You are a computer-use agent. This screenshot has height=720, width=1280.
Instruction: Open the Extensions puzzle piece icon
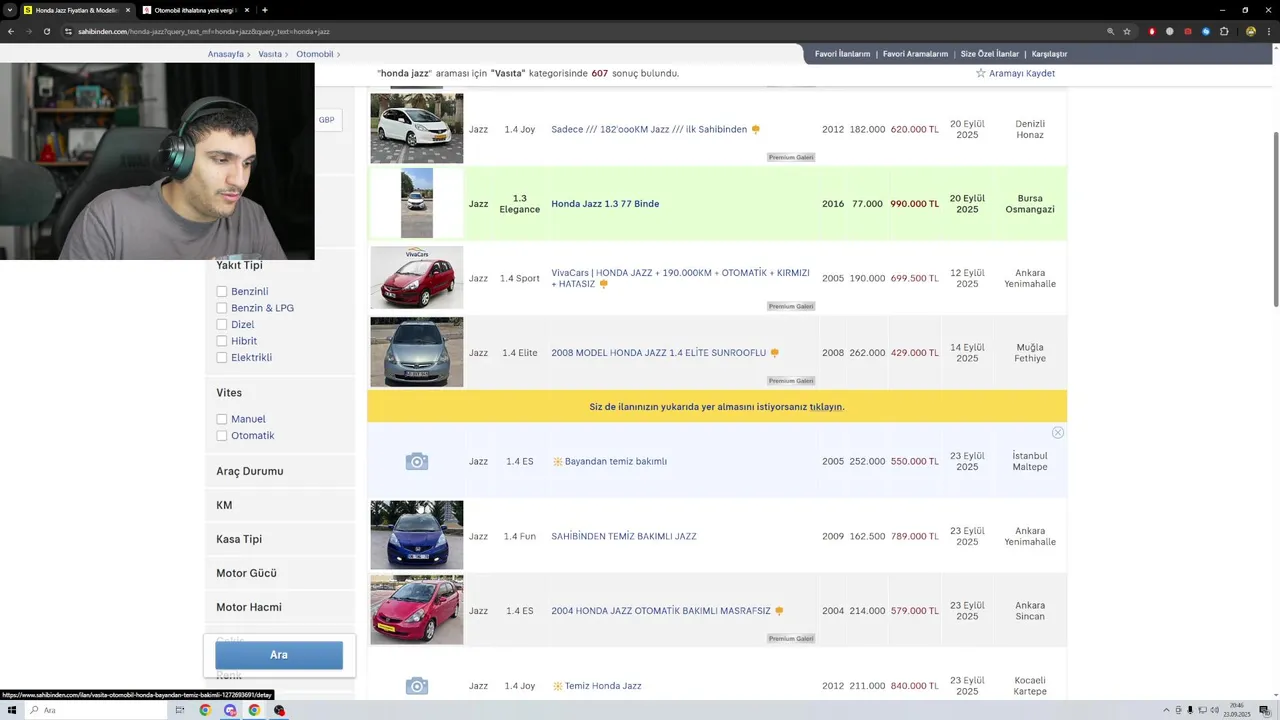1224,31
